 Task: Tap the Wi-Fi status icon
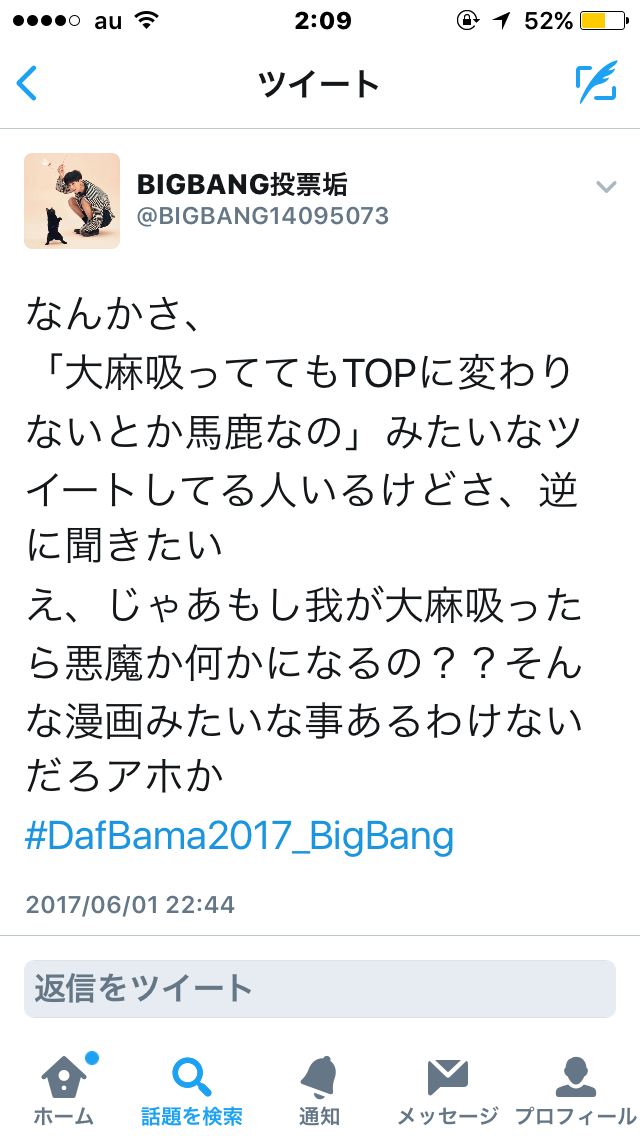tap(146, 20)
